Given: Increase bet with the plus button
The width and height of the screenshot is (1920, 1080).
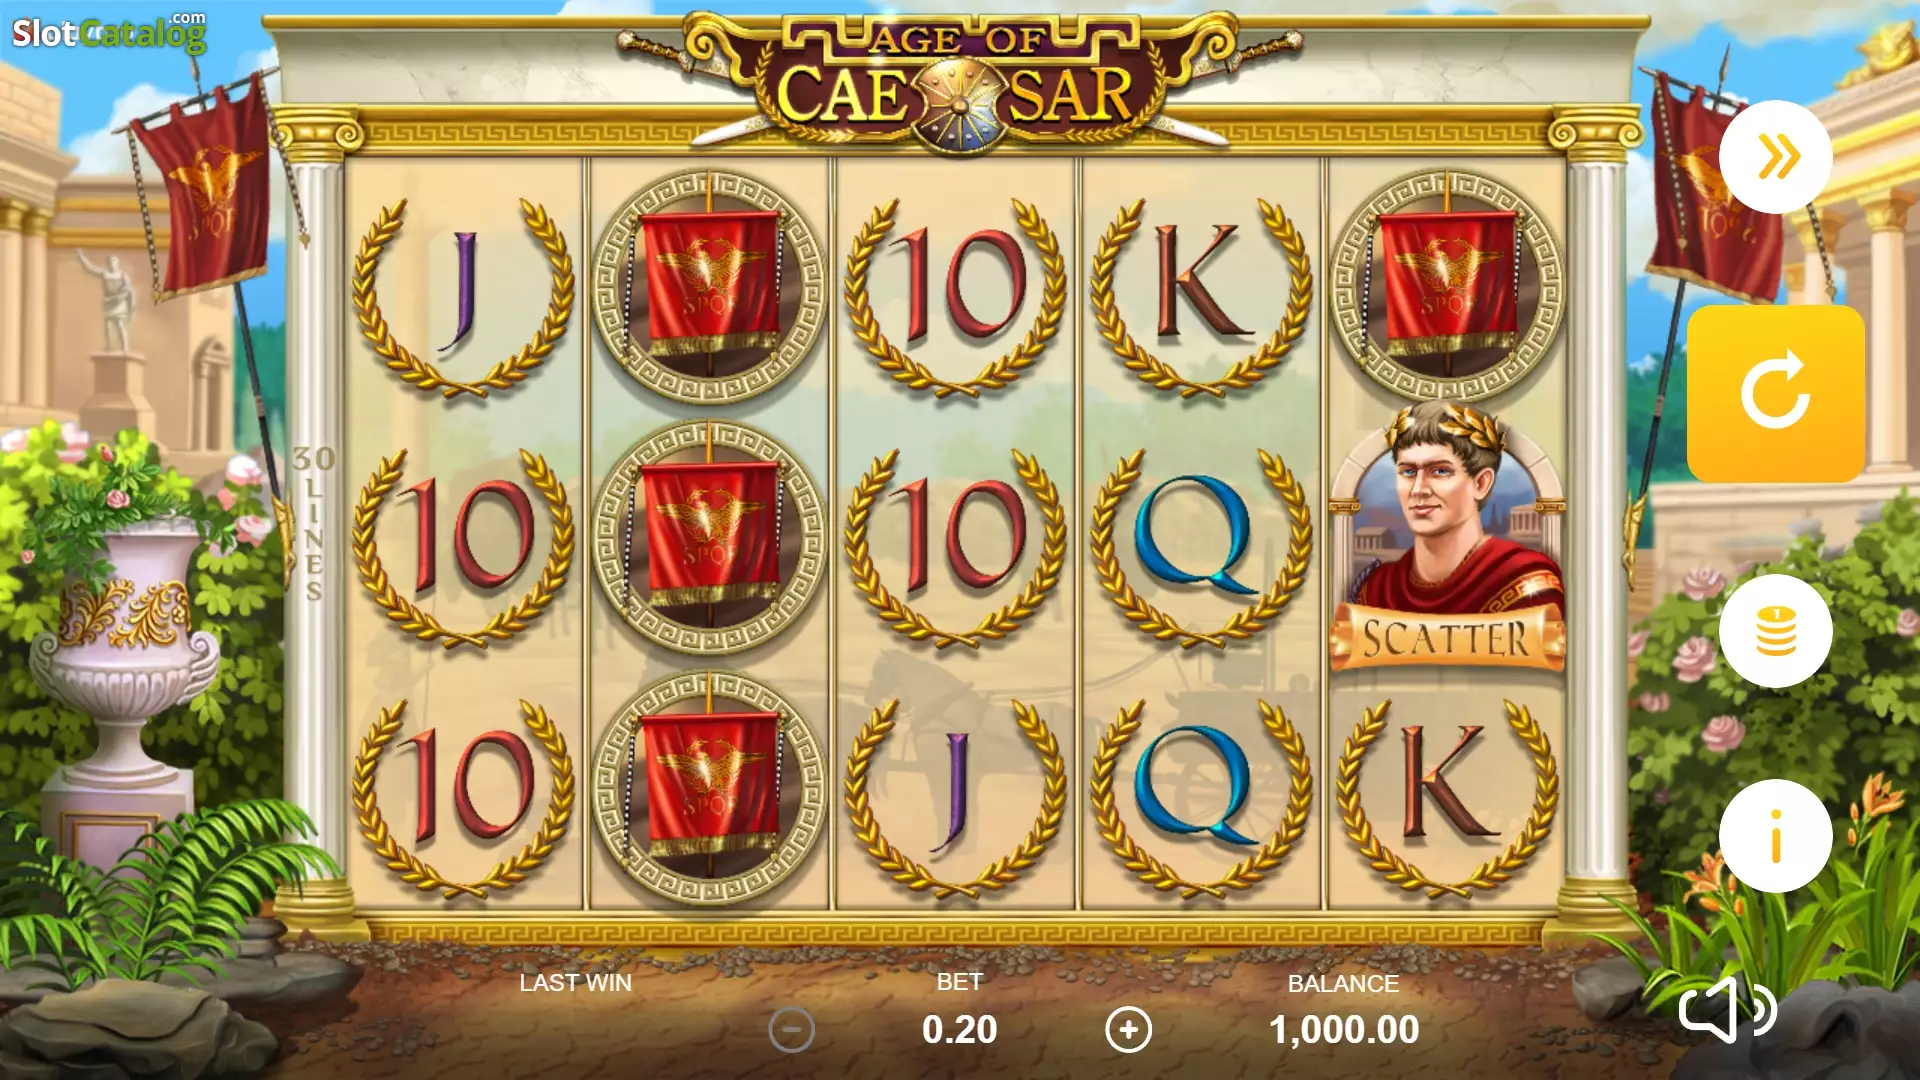Looking at the screenshot, I should point(1129,1030).
